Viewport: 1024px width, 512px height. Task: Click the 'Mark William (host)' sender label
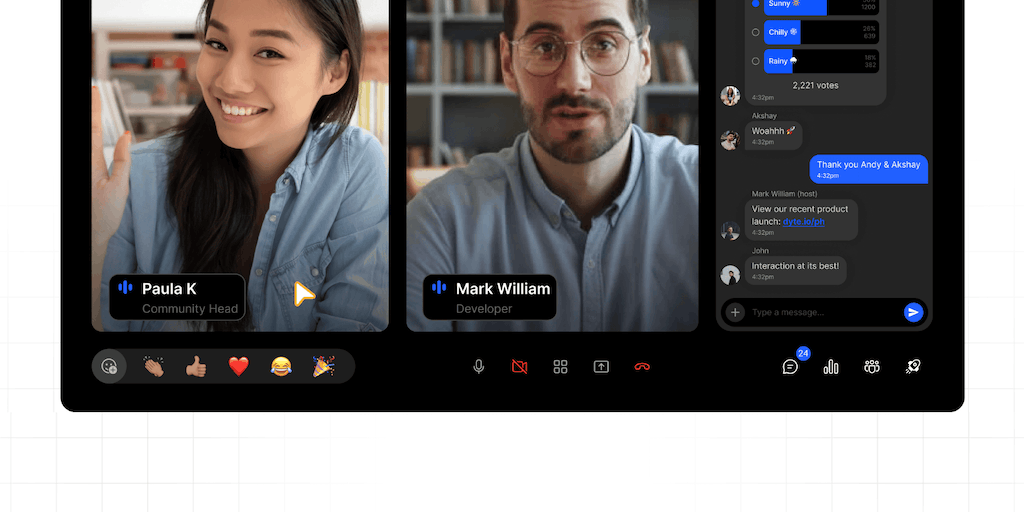click(784, 194)
